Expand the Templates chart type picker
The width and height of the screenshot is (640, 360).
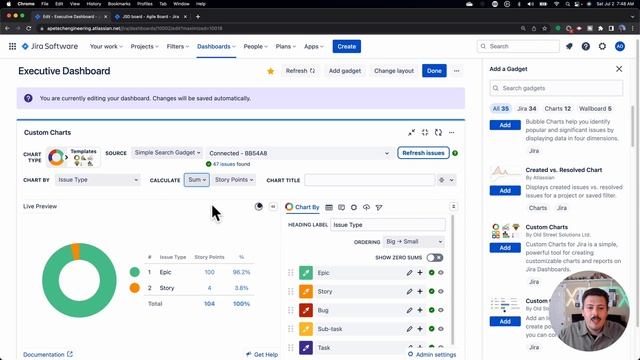[83, 157]
